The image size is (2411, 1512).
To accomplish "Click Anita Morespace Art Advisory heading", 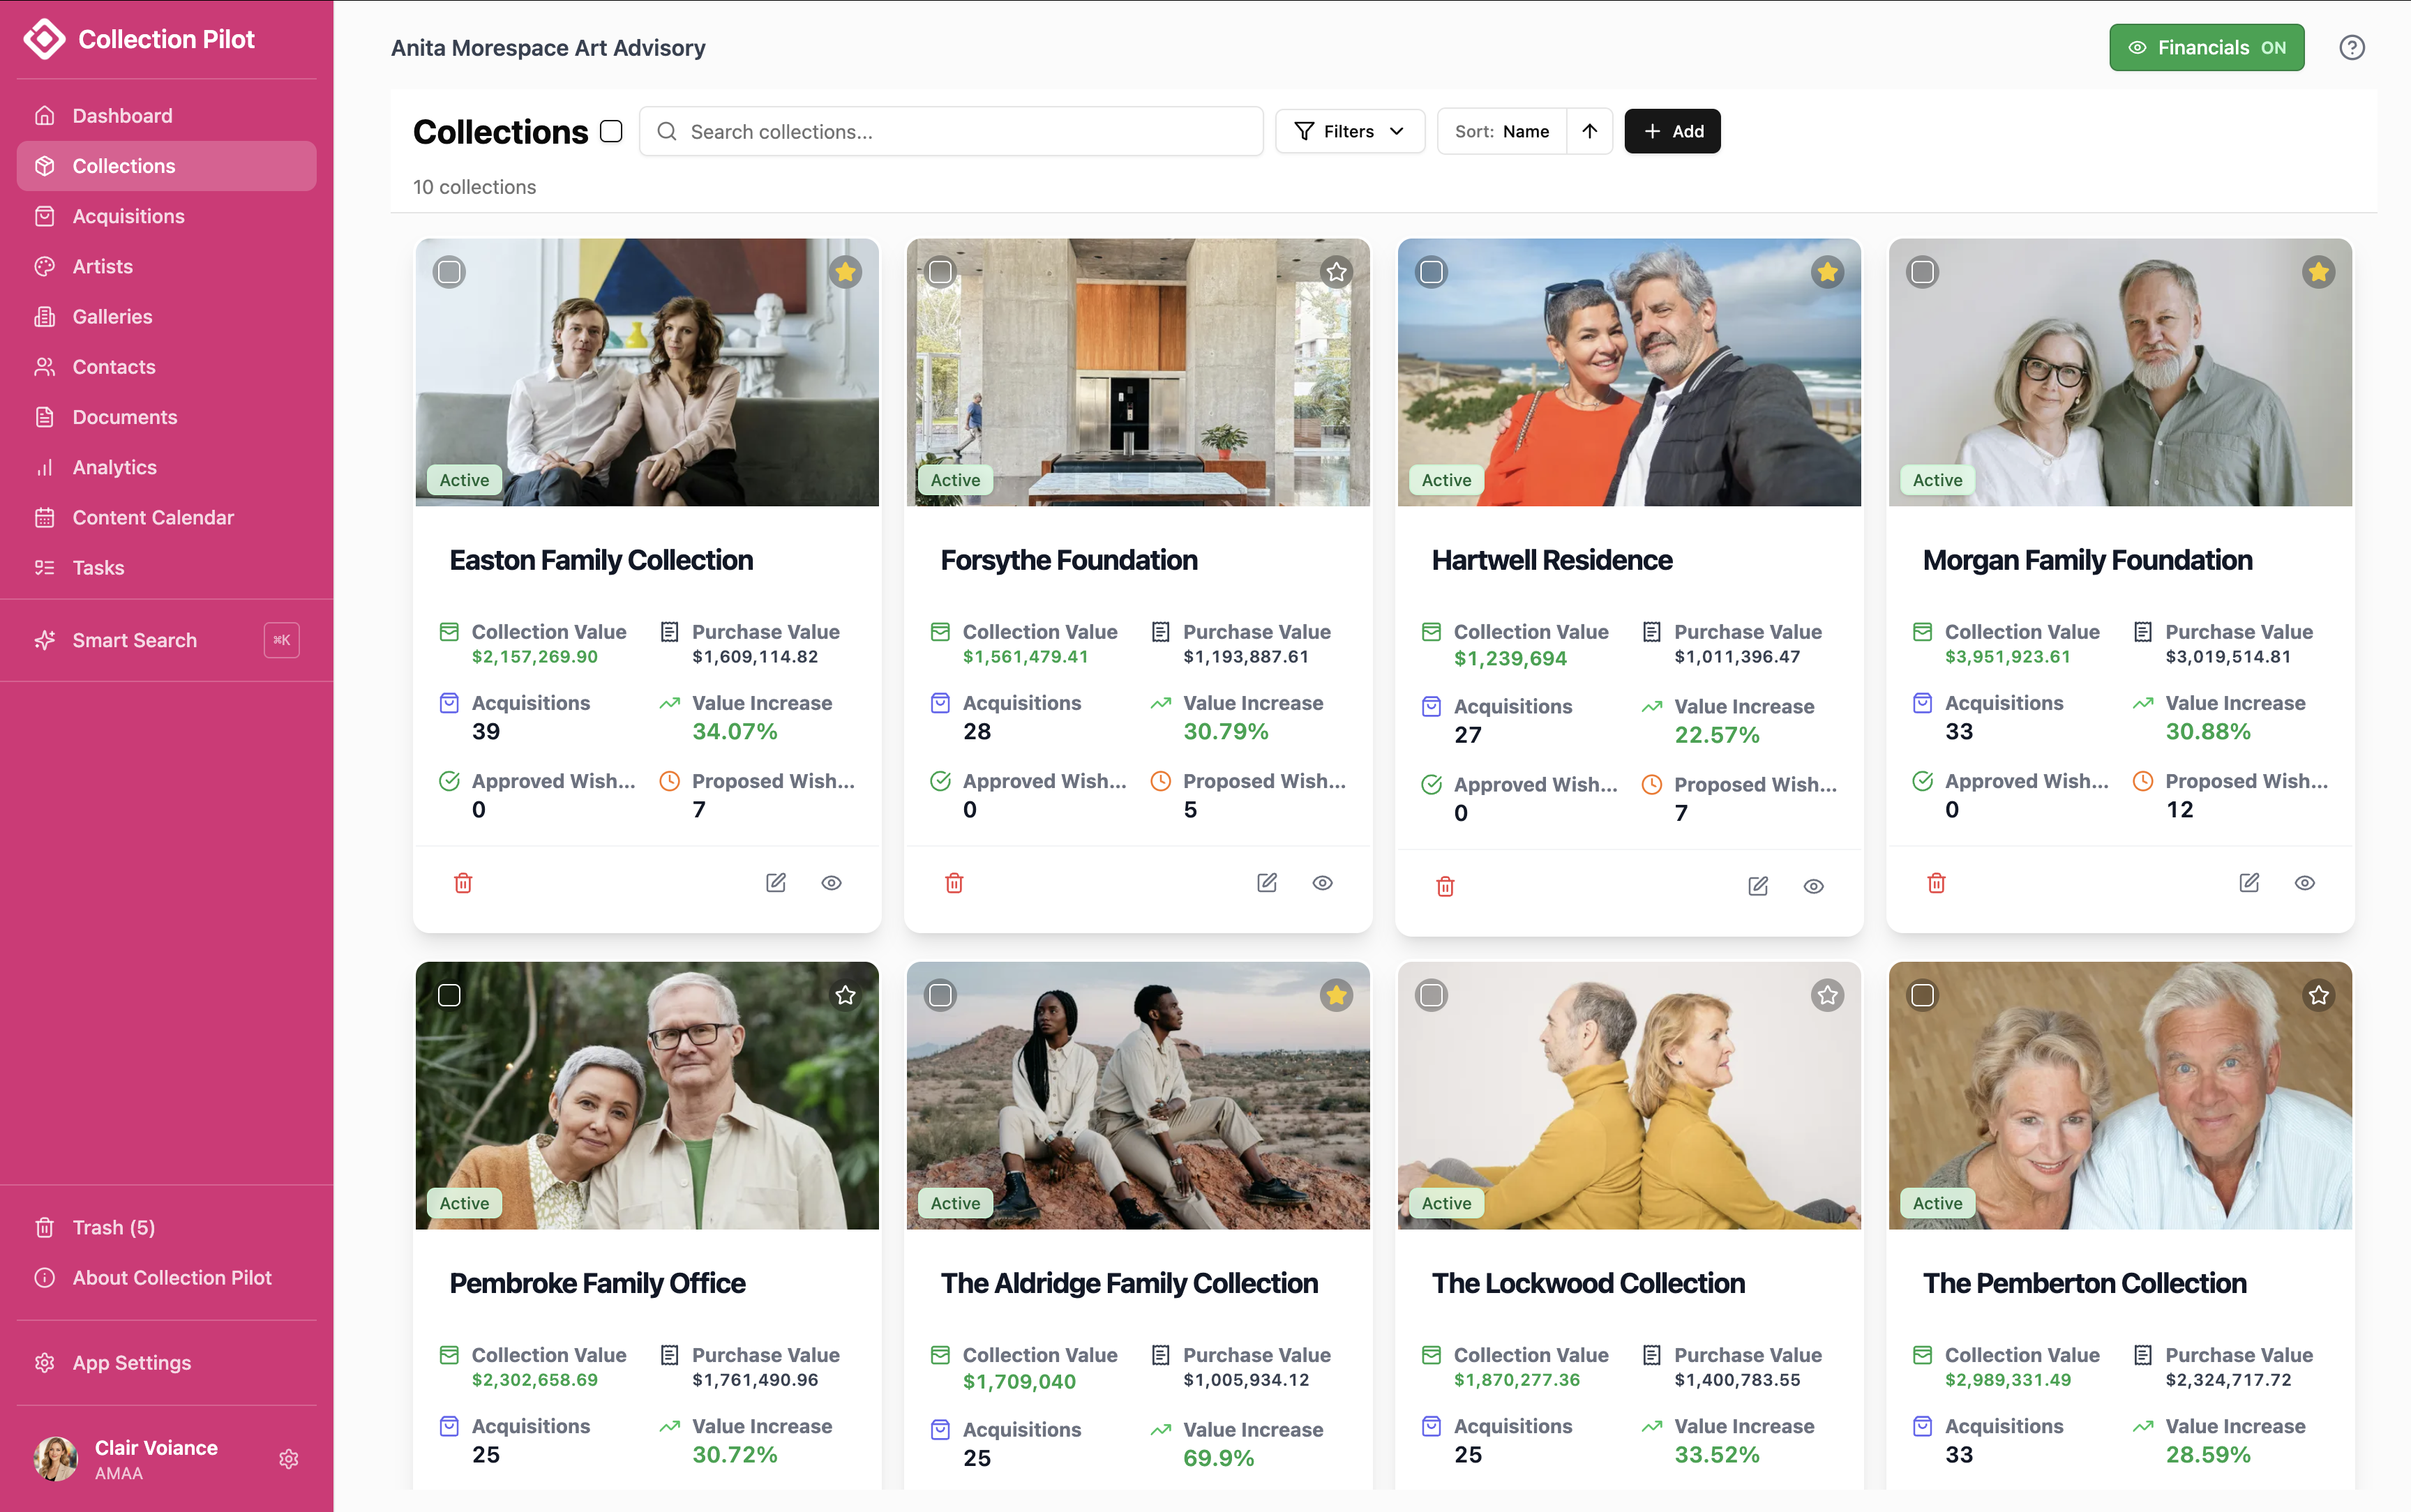I will (548, 48).
